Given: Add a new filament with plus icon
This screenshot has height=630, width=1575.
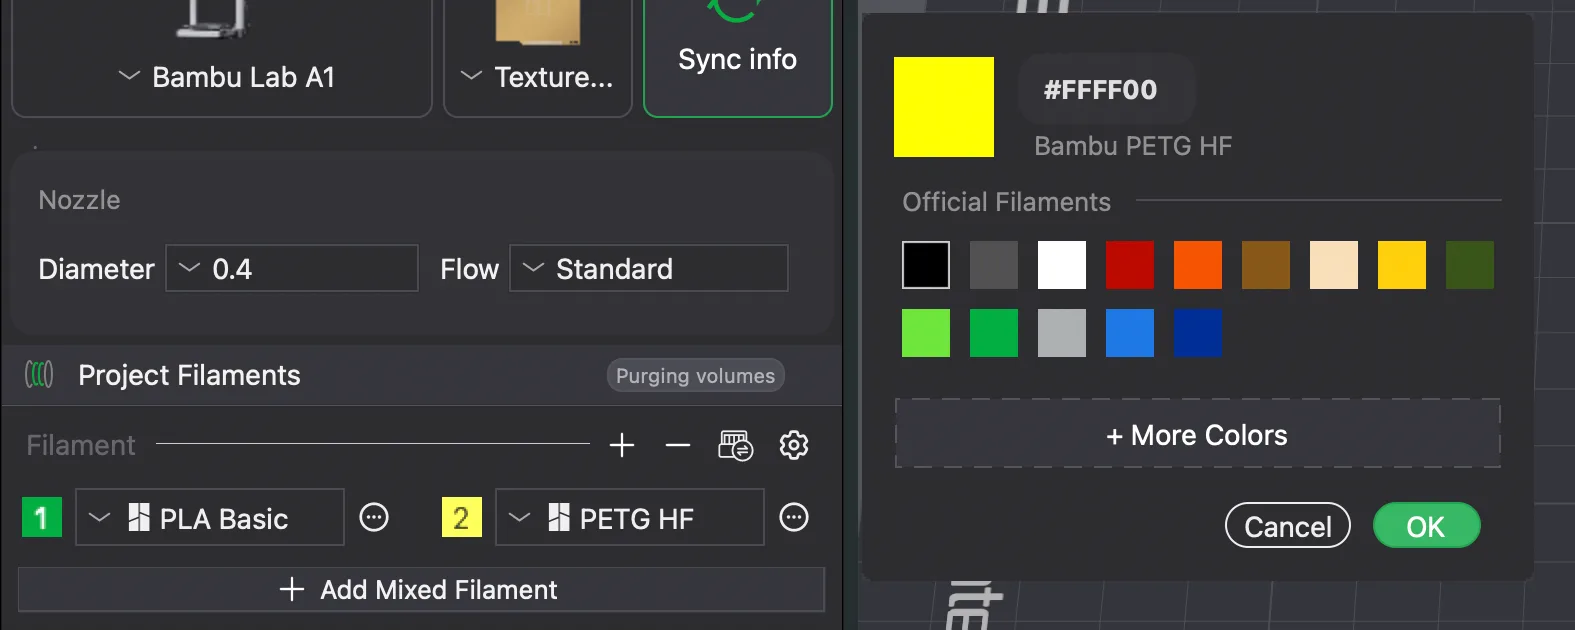Looking at the screenshot, I should tap(622, 445).
